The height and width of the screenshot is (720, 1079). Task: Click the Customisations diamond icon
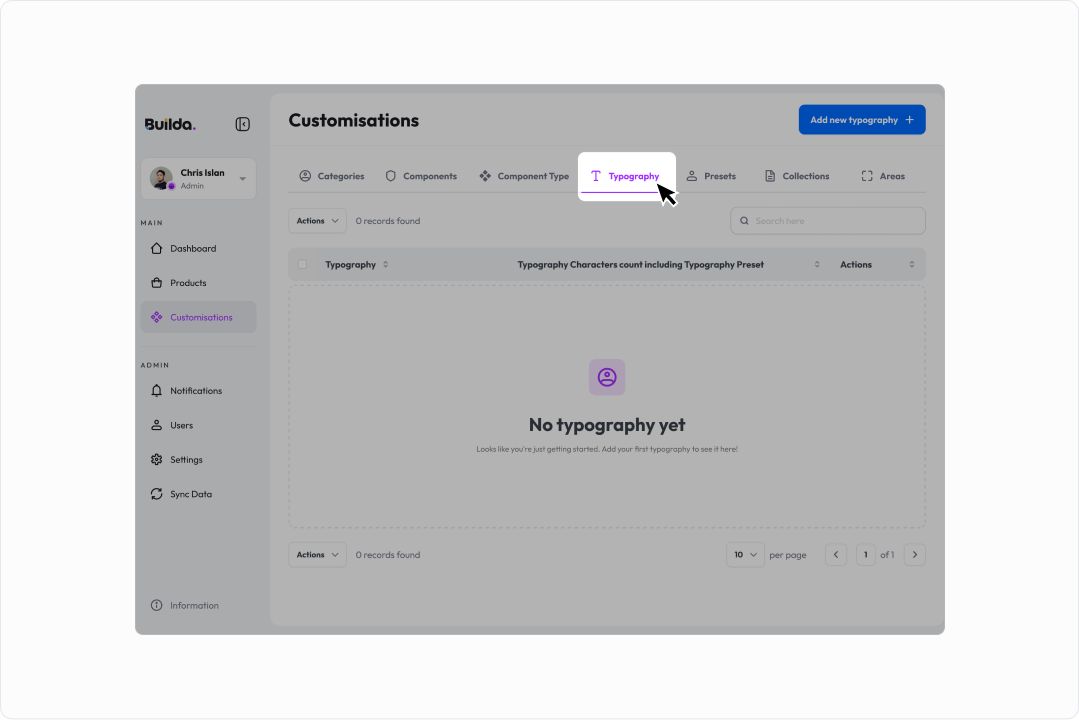[156, 317]
